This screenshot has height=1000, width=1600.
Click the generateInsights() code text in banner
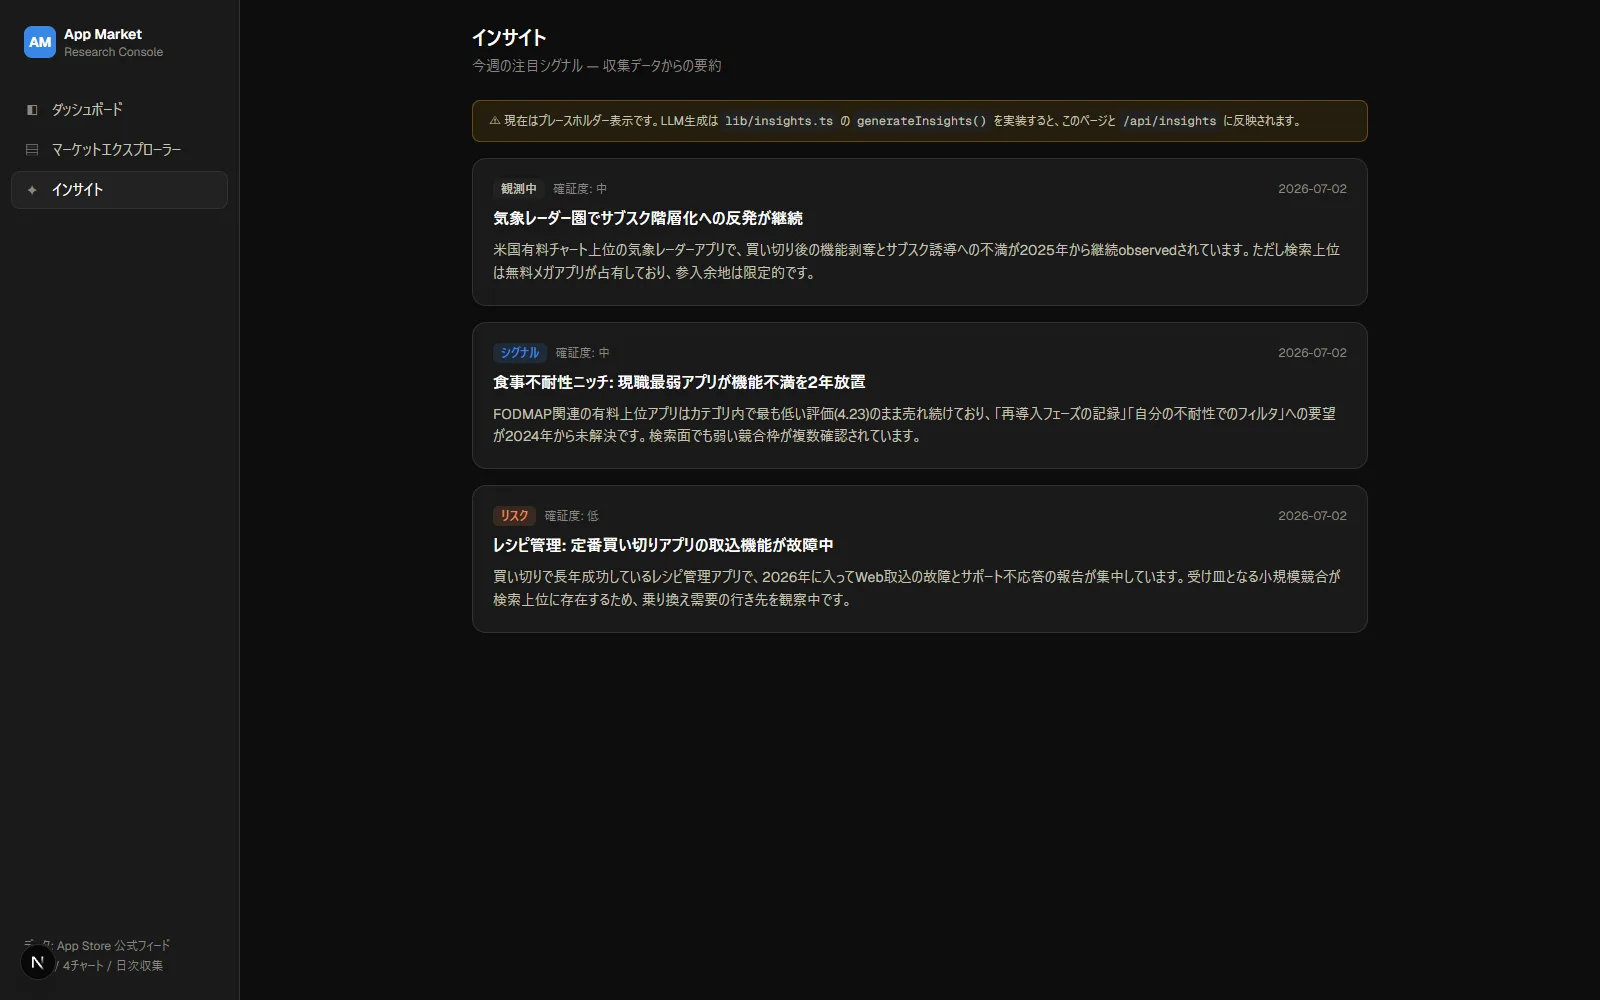tap(921, 121)
